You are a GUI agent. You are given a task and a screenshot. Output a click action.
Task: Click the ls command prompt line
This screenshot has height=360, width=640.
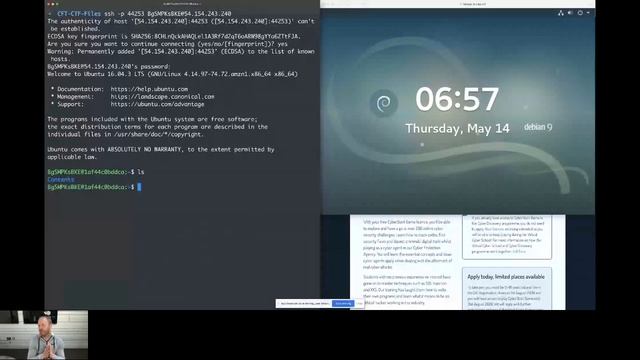point(96,172)
